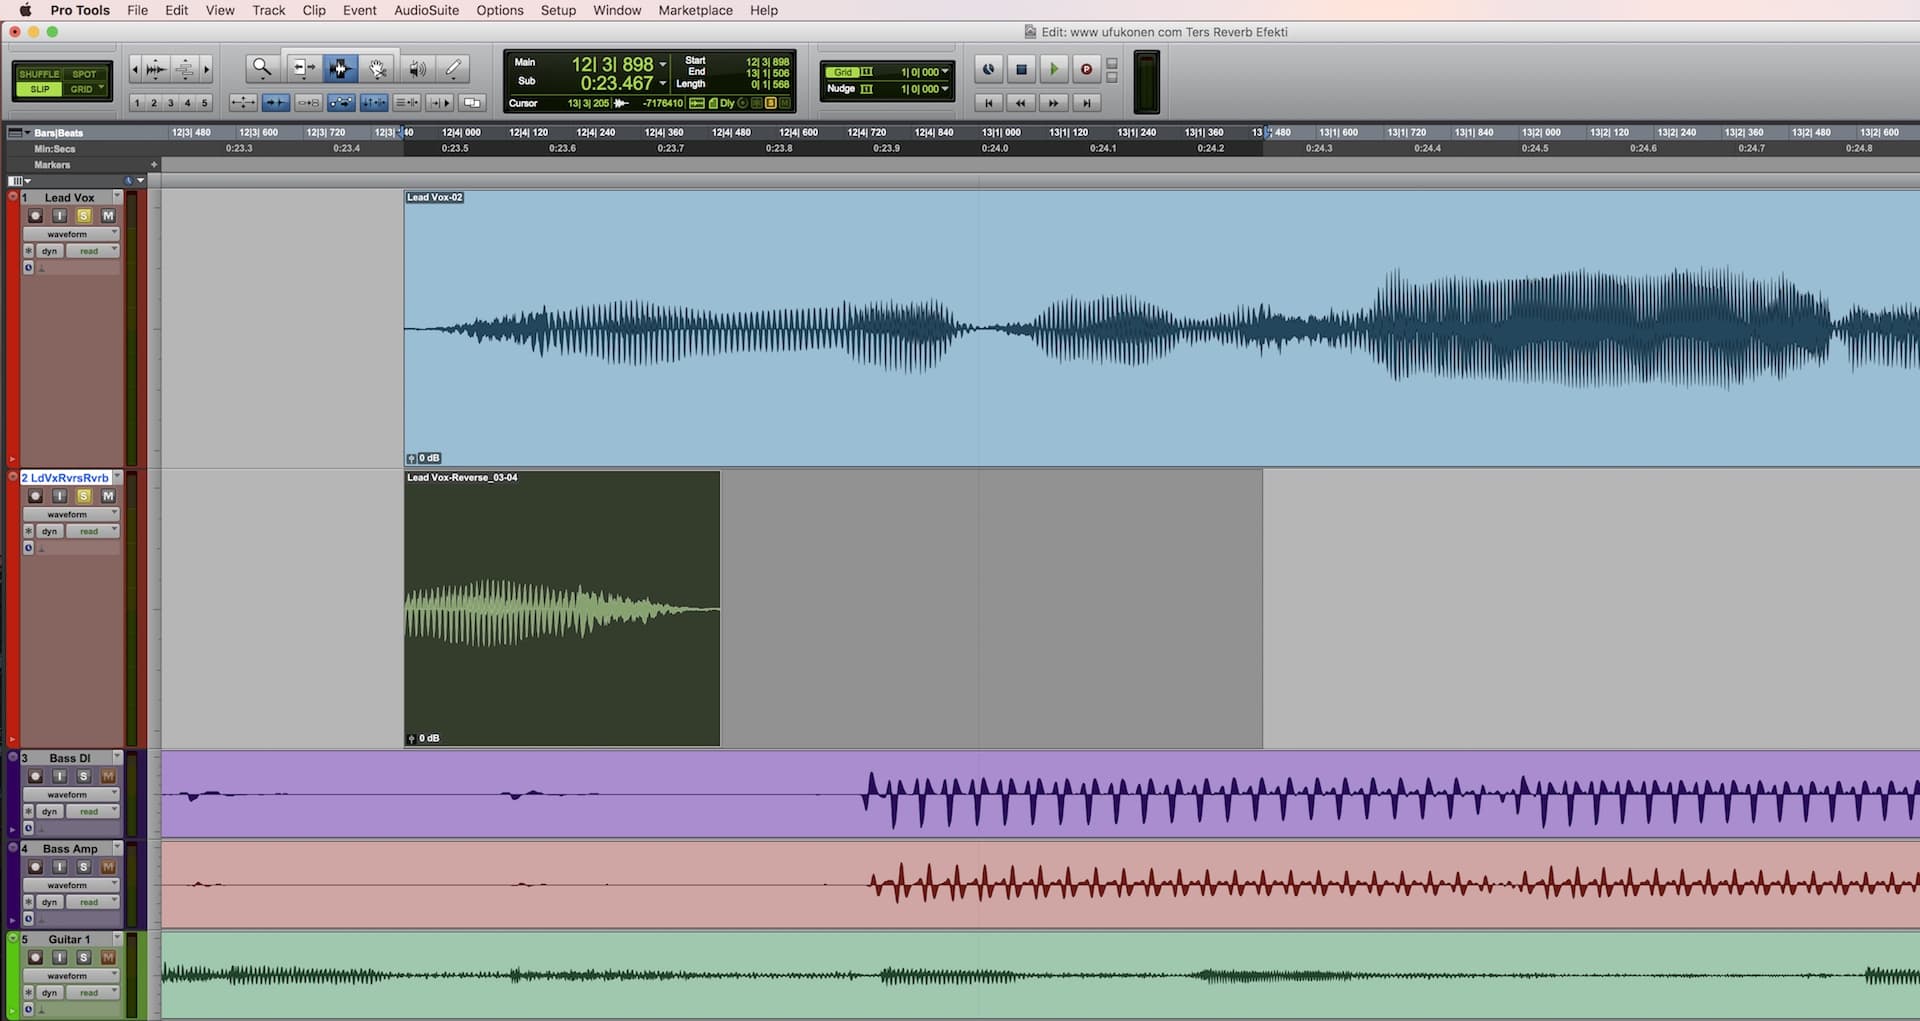Select the Scrubber speaker tool
The width and height of the screenshot is (1920, 1021).
tap(417, 68)
